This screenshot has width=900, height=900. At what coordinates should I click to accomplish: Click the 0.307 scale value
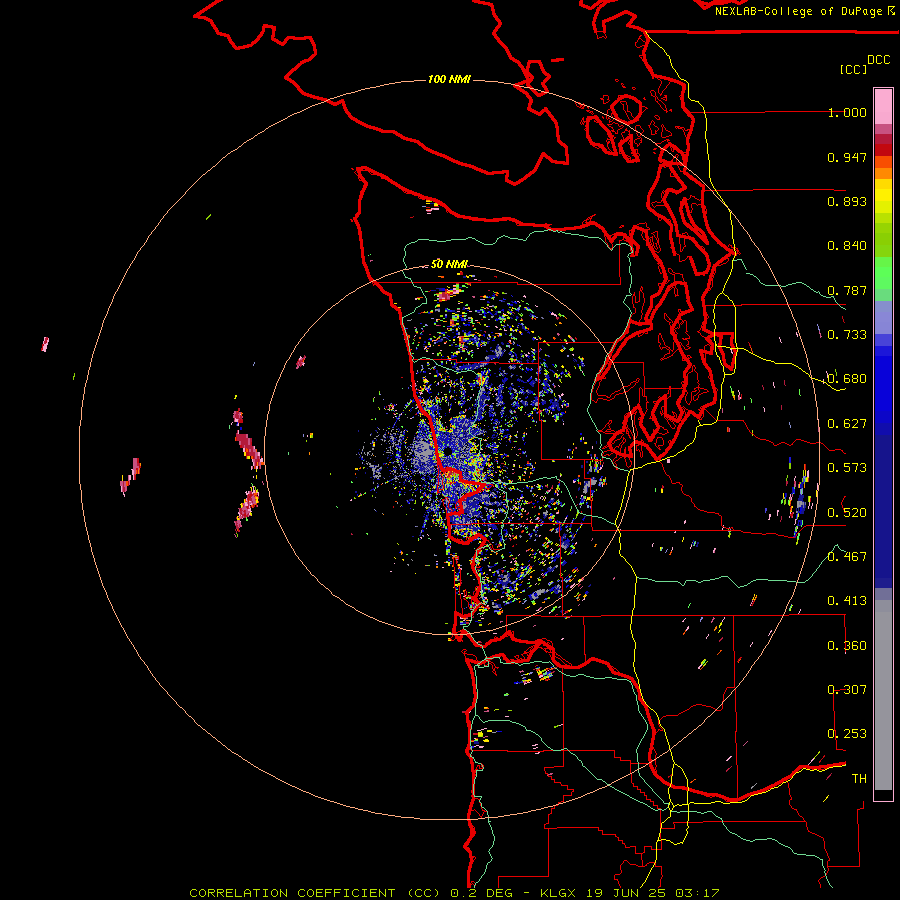[x=847, y=690]
